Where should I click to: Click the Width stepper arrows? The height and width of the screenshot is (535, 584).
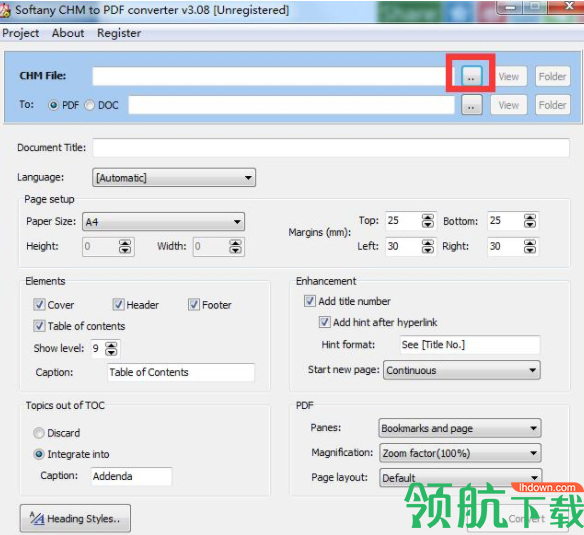pos(235,247)
